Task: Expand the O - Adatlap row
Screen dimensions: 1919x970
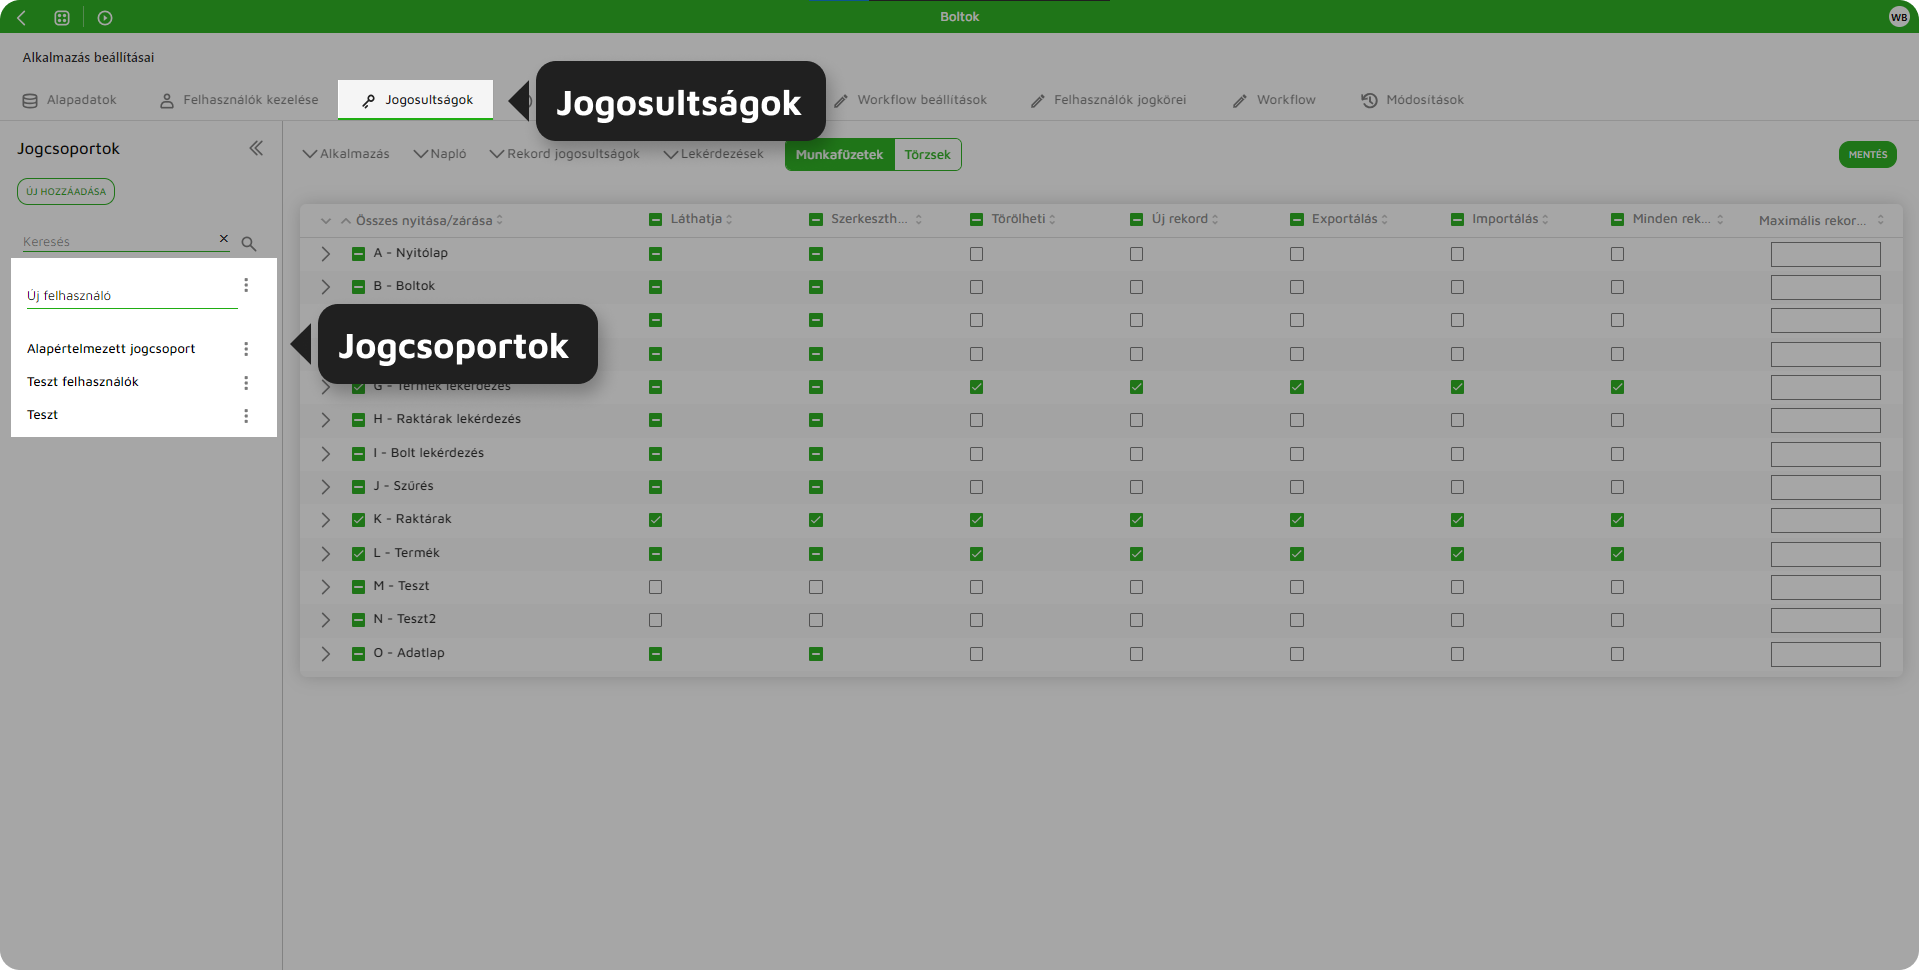Action: coord(325,654)
